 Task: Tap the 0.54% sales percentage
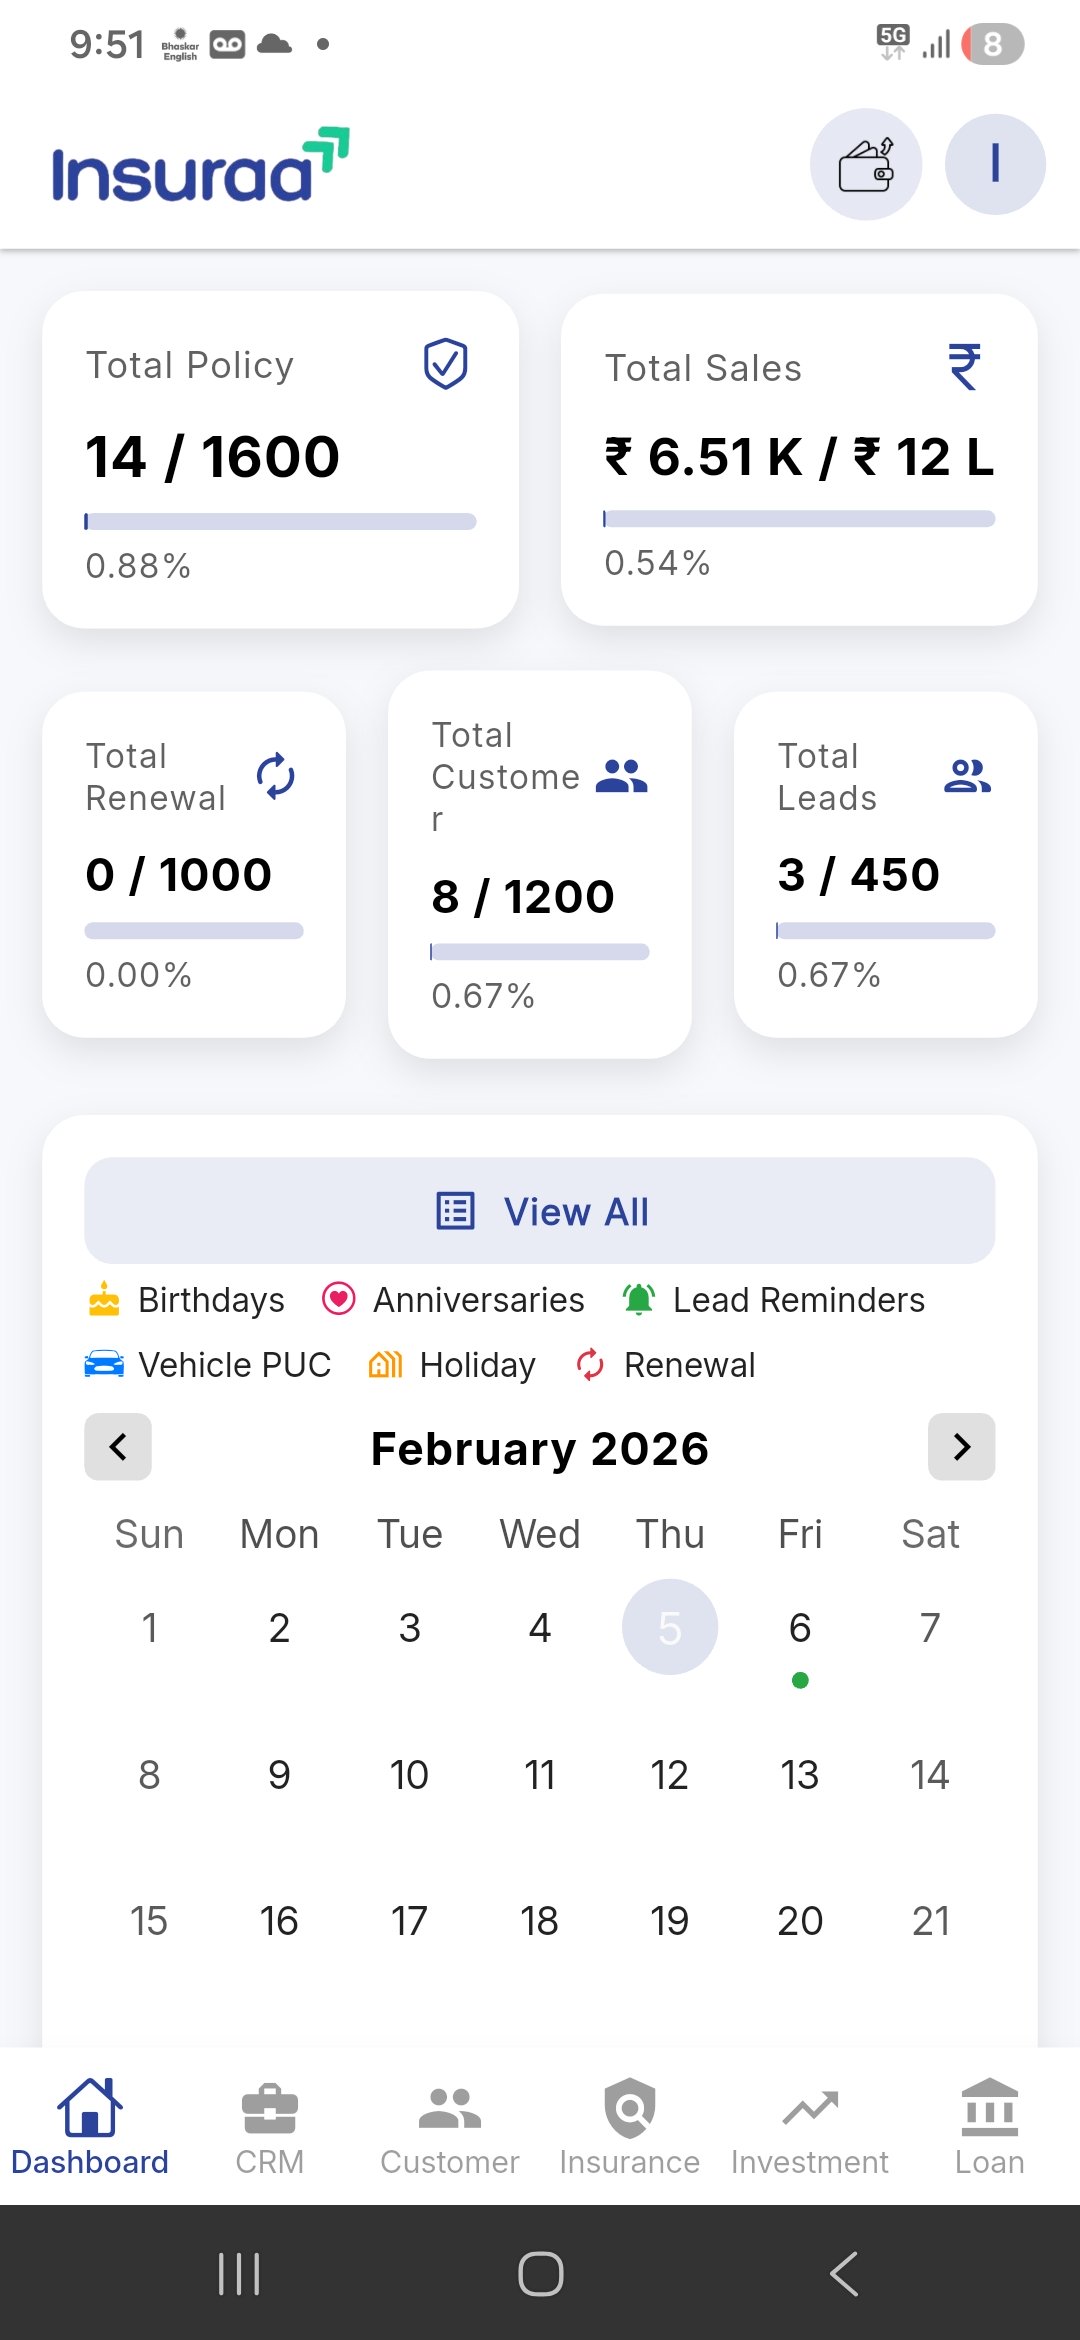pos(657,563)
